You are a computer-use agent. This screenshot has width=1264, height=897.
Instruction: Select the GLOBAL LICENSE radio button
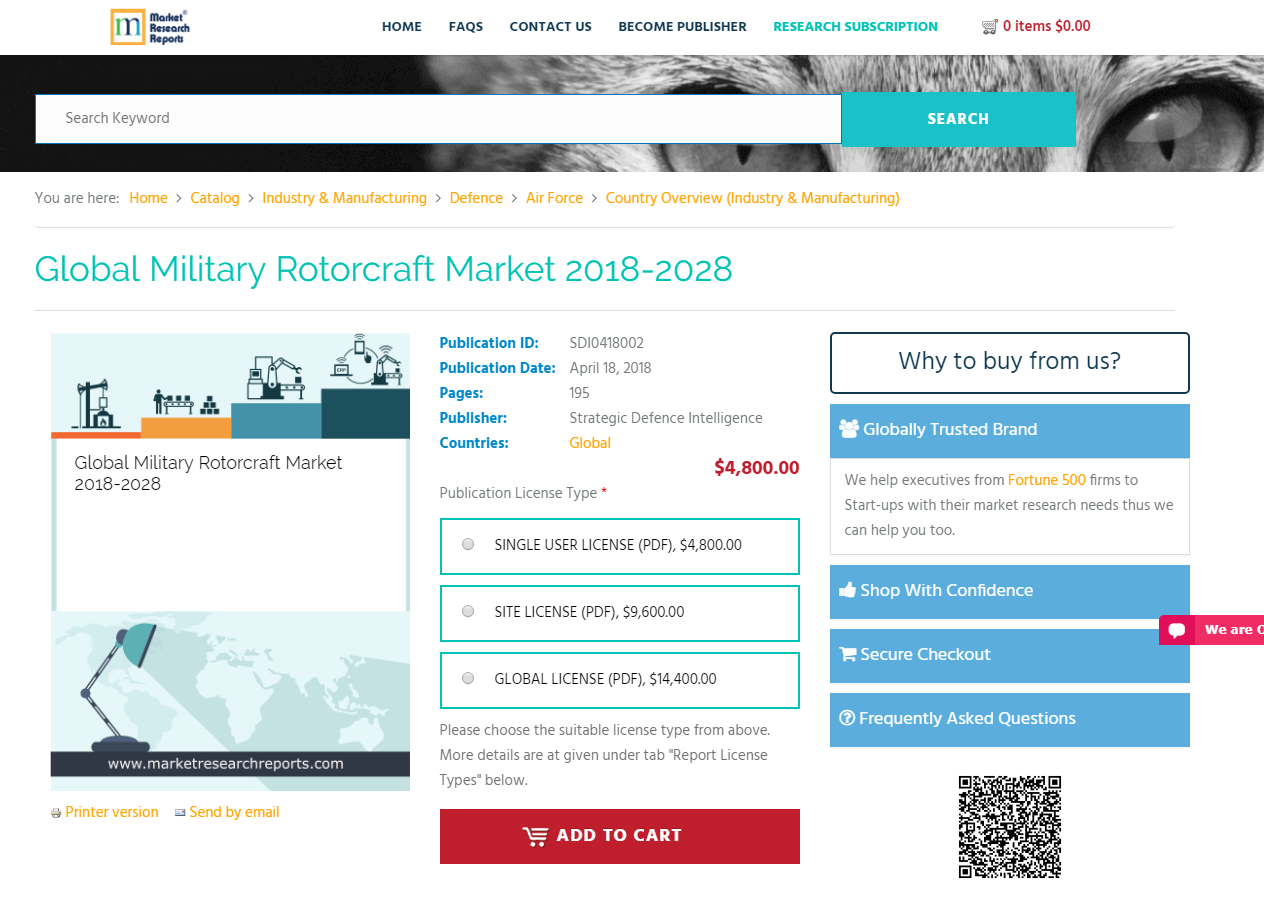pos(467,677)
